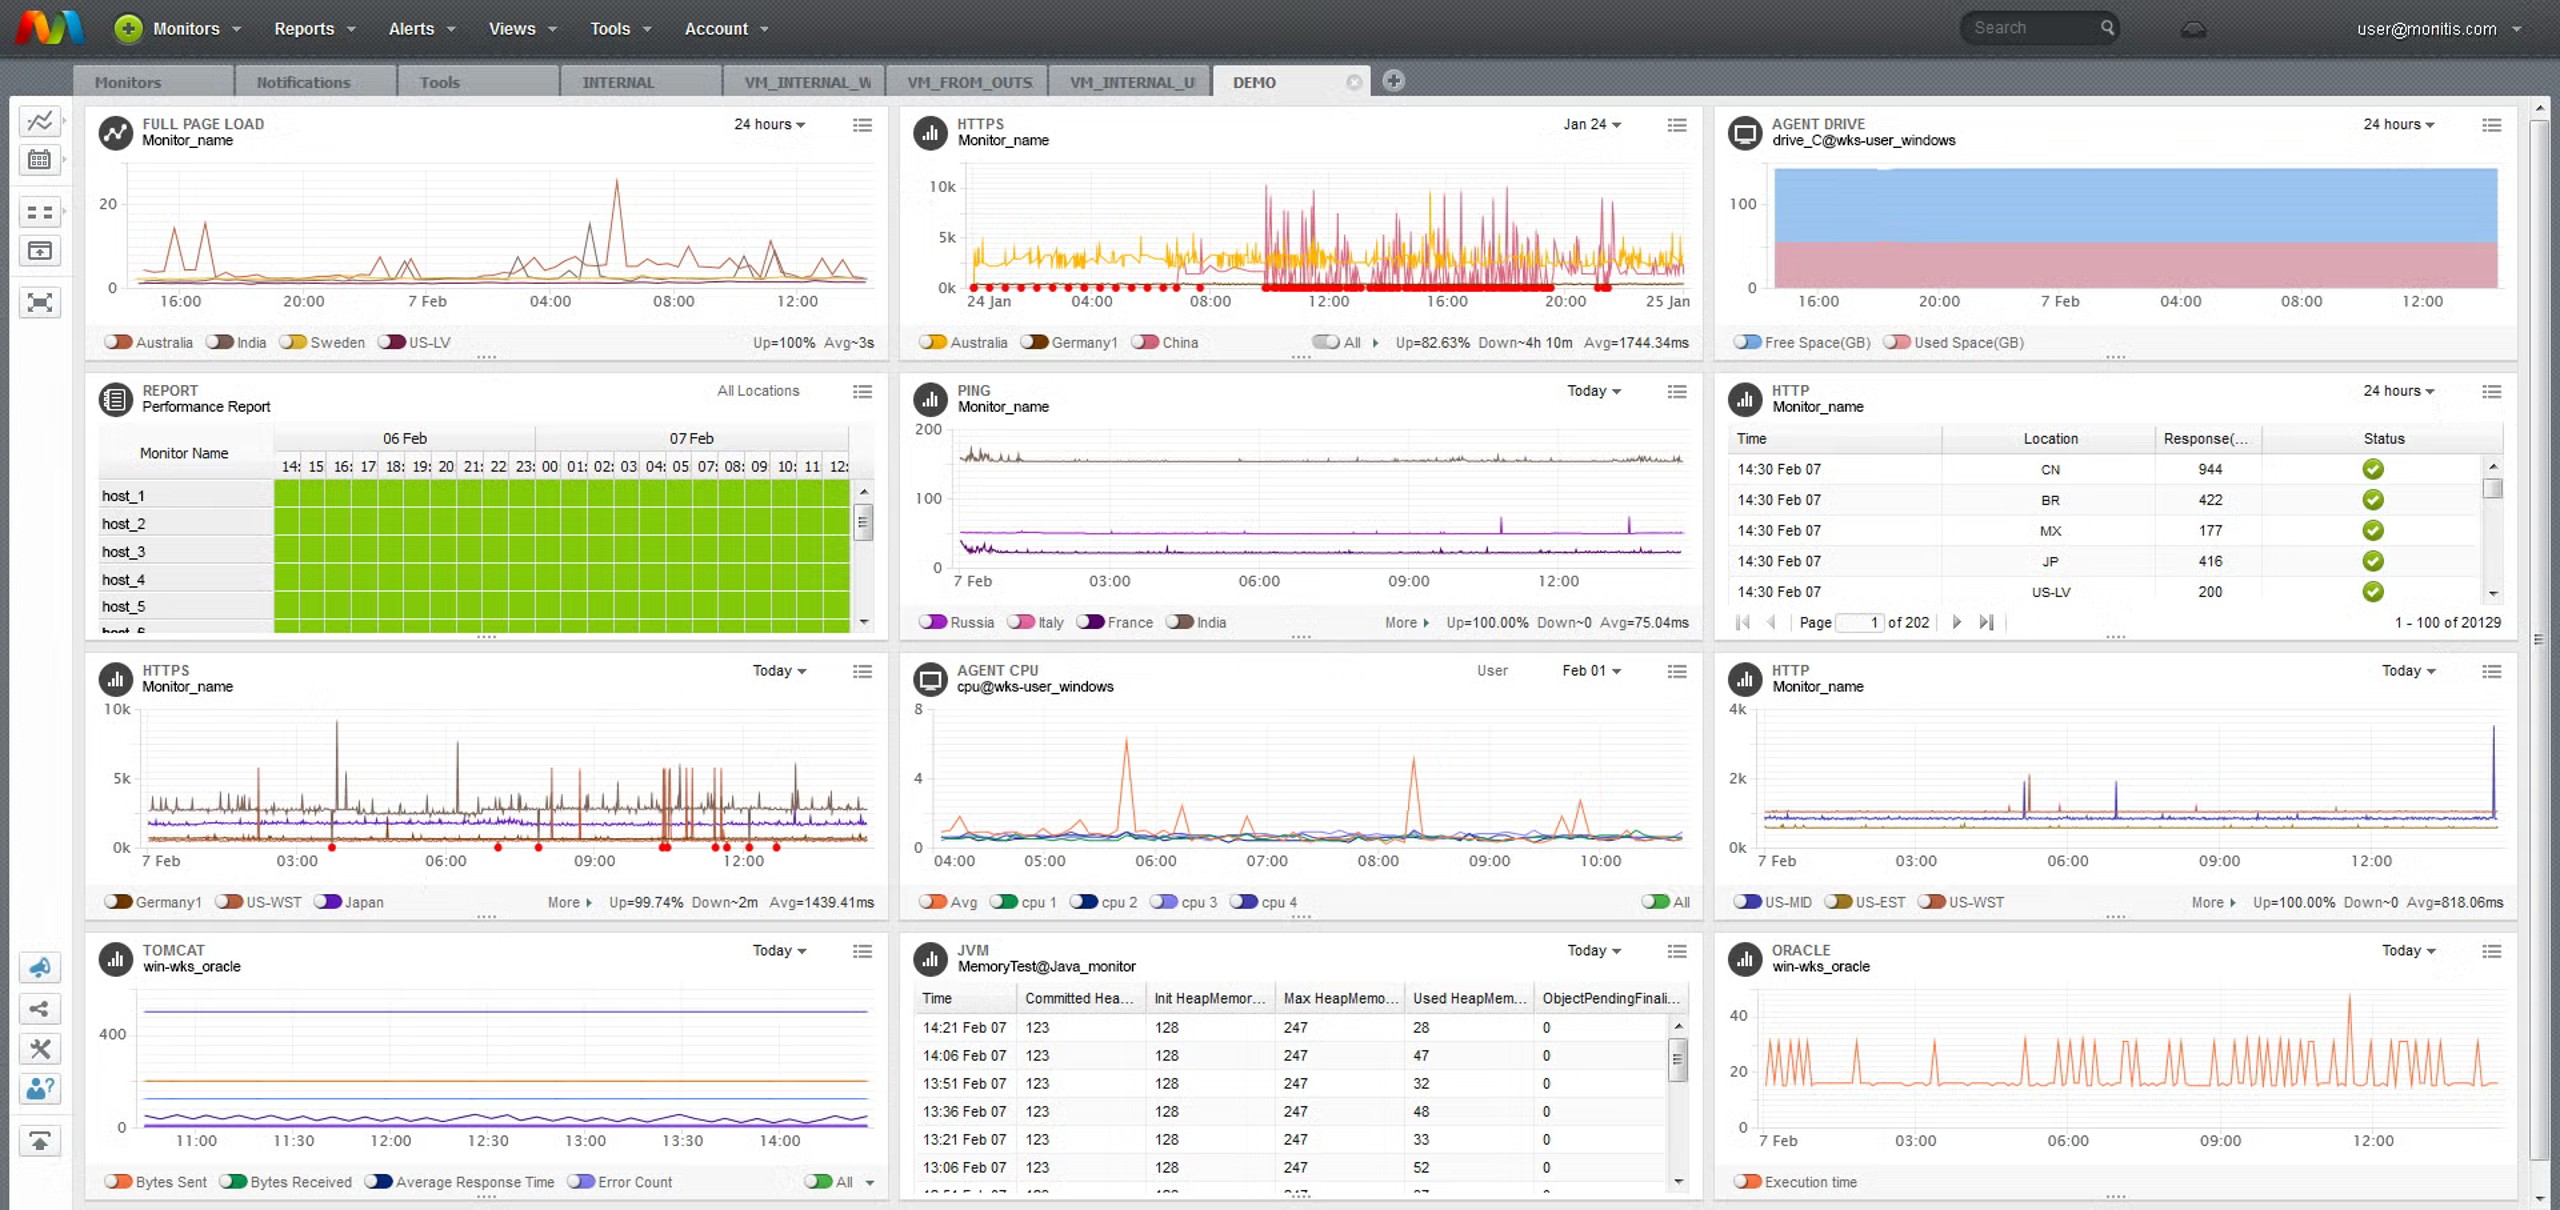Toggle the cpu 3 series
The height and width of the screenshot is (1210, 2560).
(x=1183, y=902)
